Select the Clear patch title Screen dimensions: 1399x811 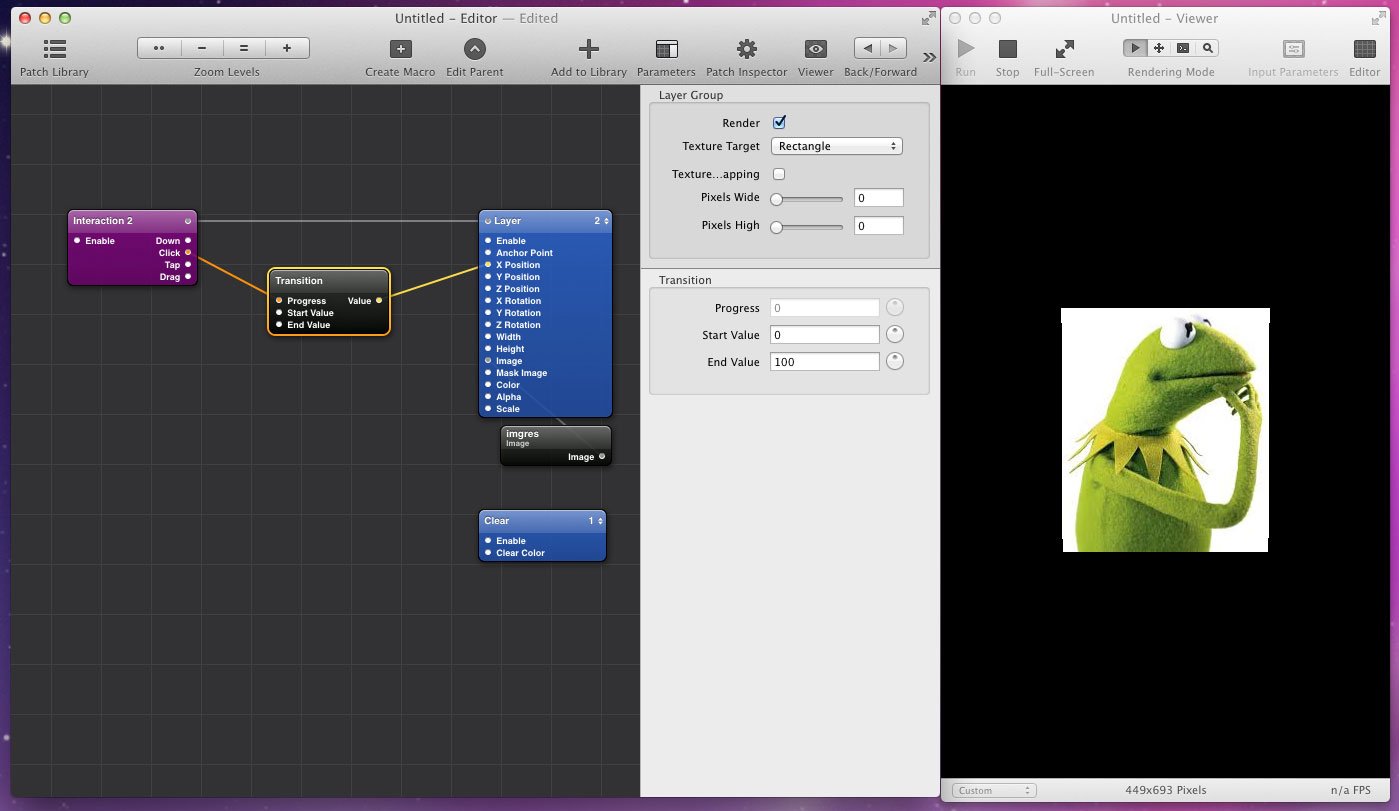point(497,521)
